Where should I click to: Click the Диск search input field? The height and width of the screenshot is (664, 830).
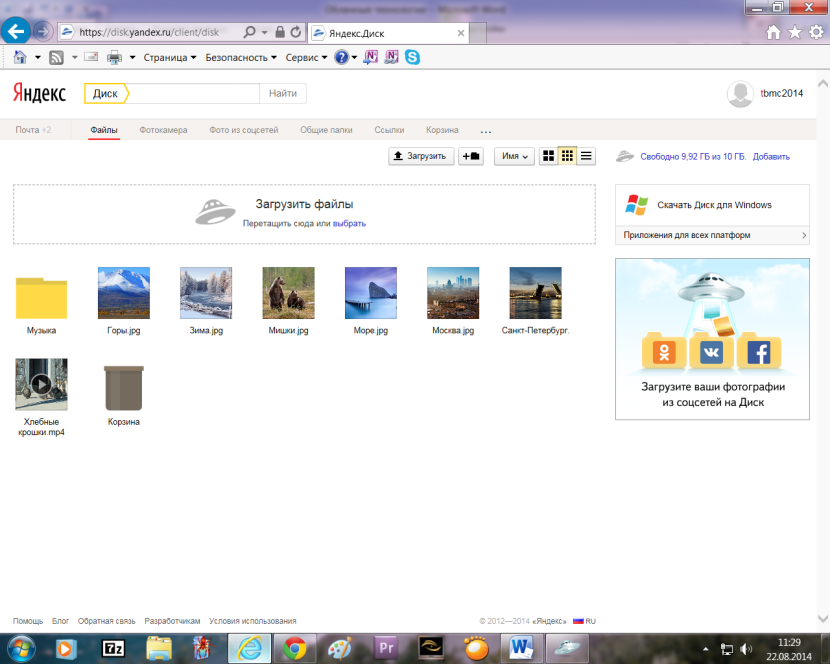click(x=190, y=94)
